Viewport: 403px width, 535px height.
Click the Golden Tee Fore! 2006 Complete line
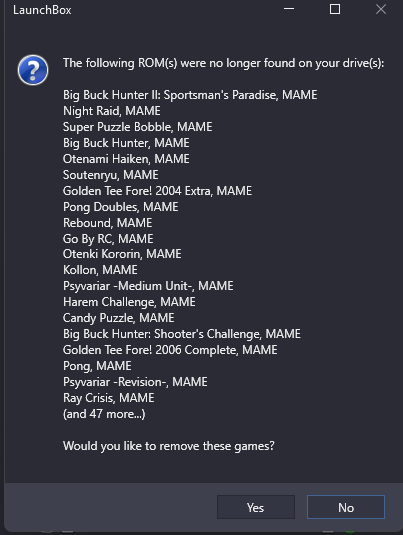click(x=170, y=350)
